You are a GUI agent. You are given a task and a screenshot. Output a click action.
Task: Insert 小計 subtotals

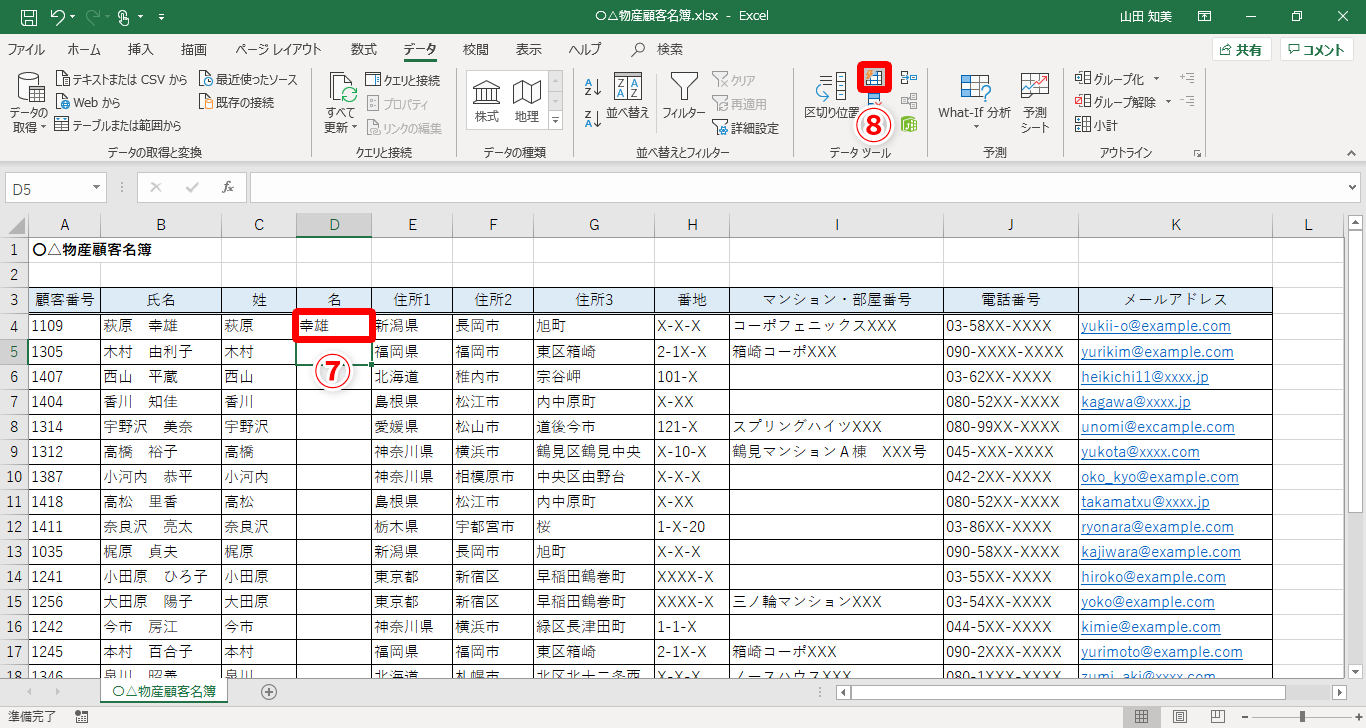[x=1096, y=125]
